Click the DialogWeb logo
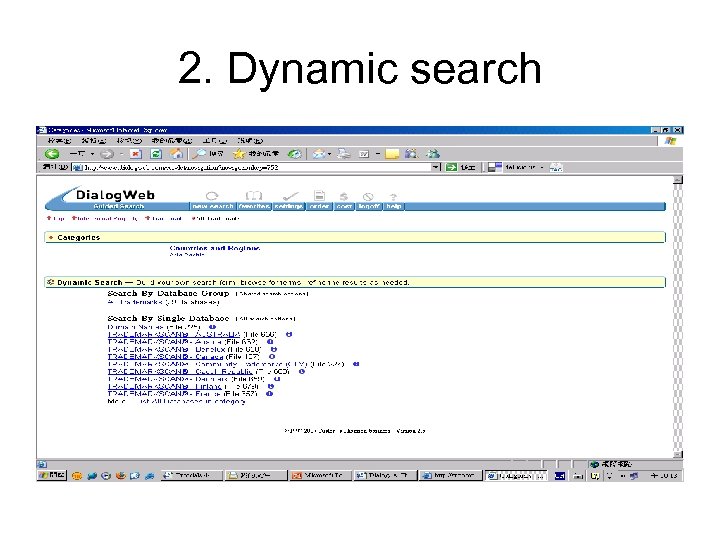Screen dimensions: 720x540 tap(115, 195)
